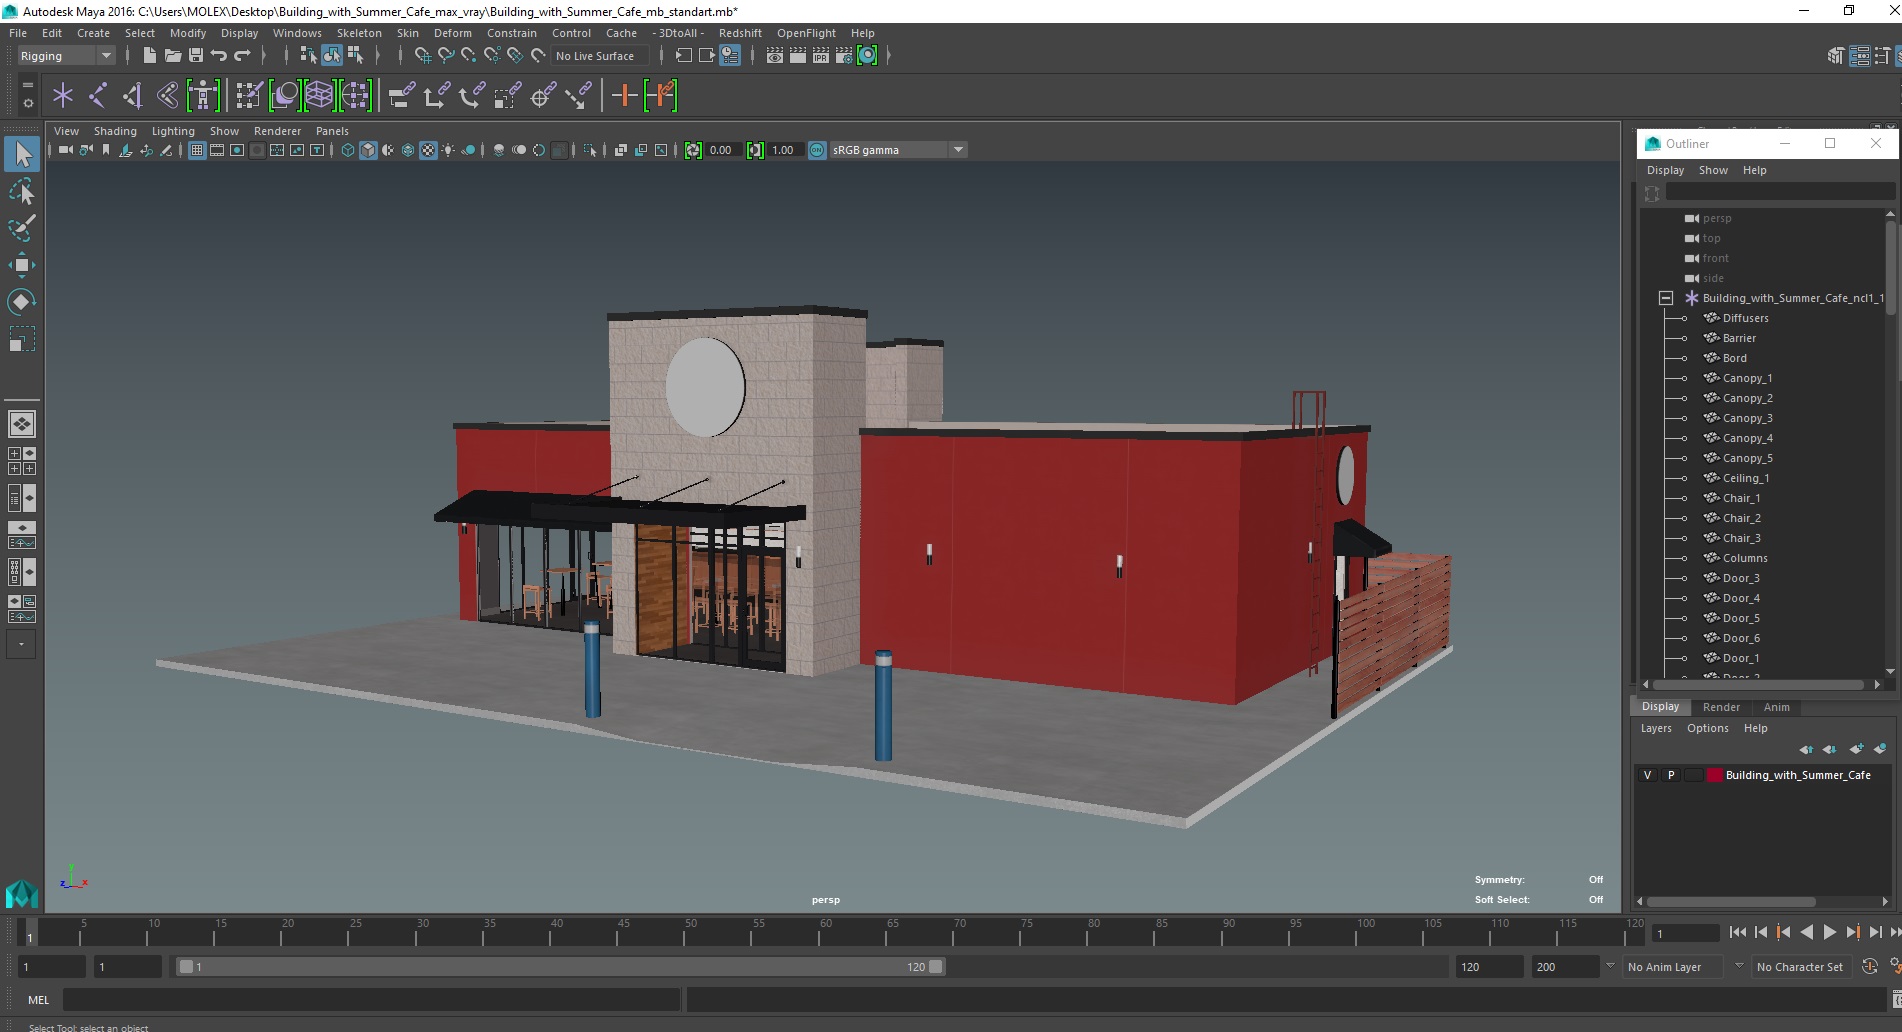Click the MEL command input line

[x=371, y=1000]
